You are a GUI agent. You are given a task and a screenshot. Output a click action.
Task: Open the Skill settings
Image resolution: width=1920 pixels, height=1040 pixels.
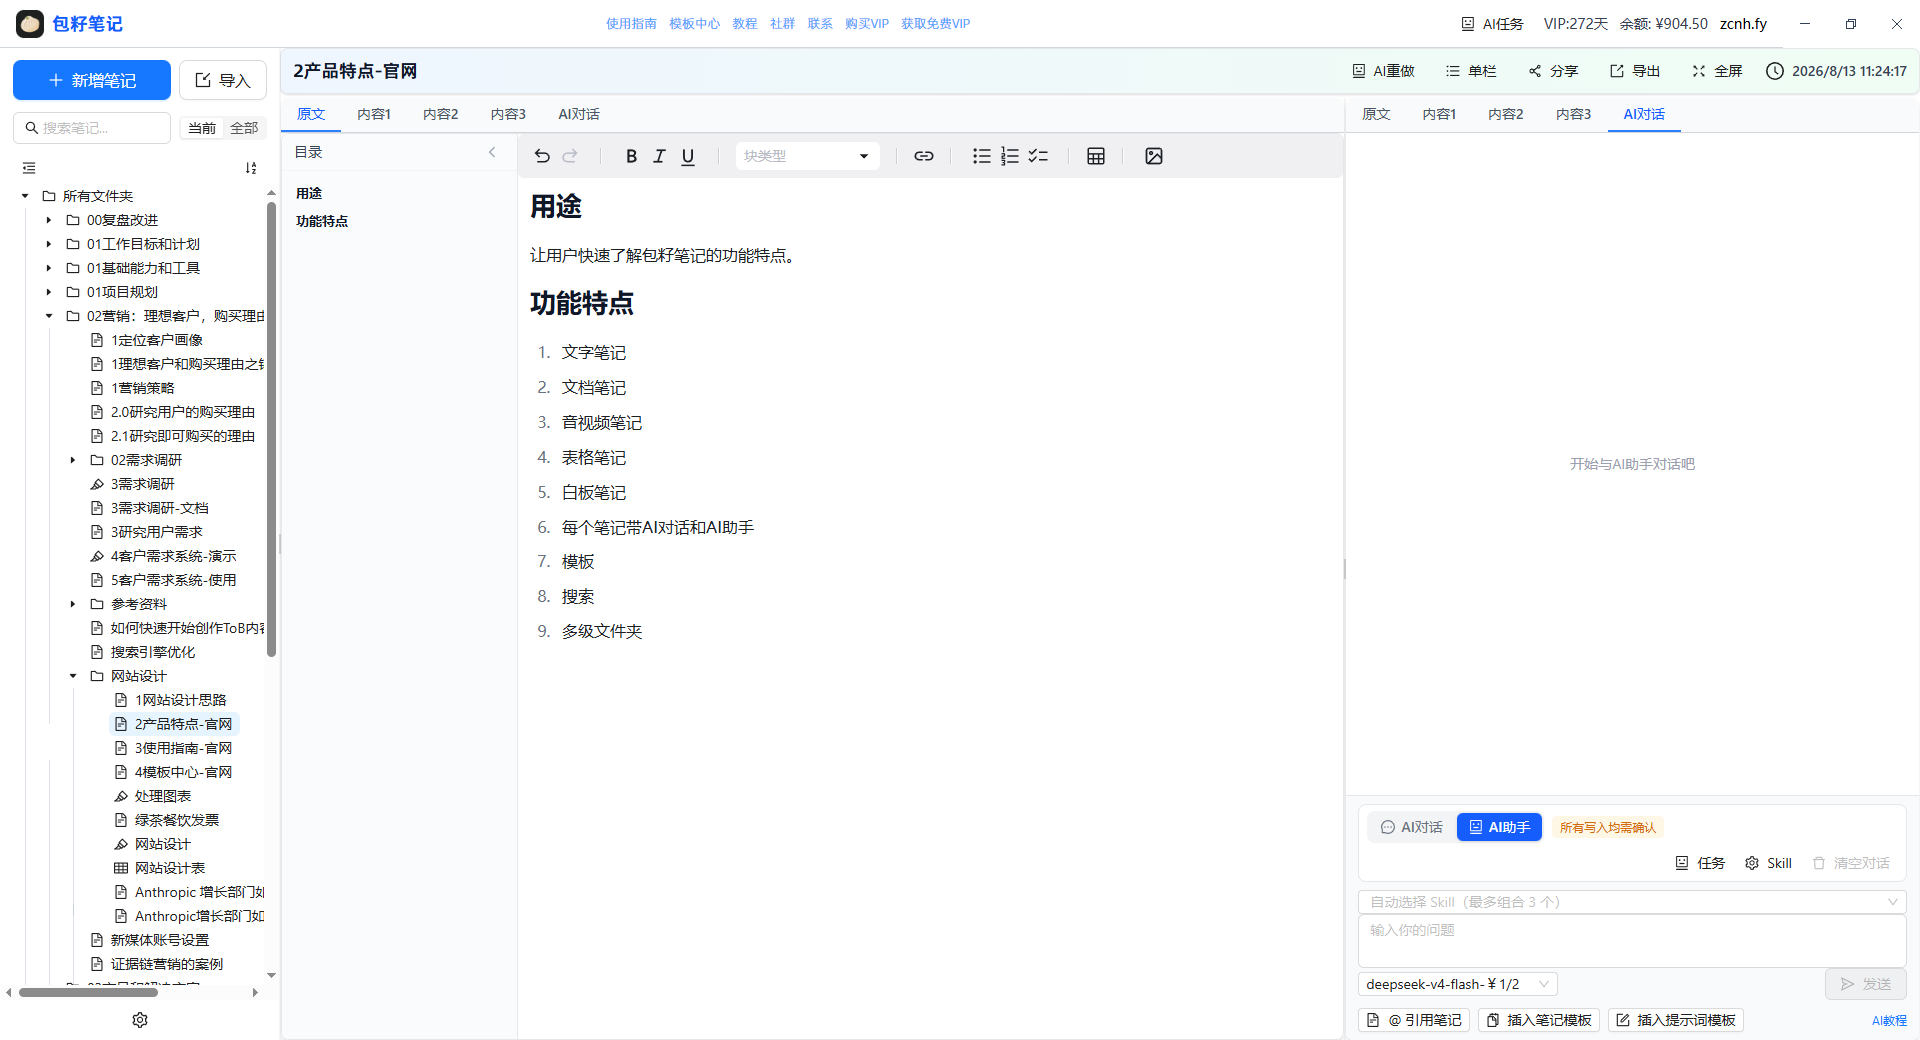tap(1769, 863)
